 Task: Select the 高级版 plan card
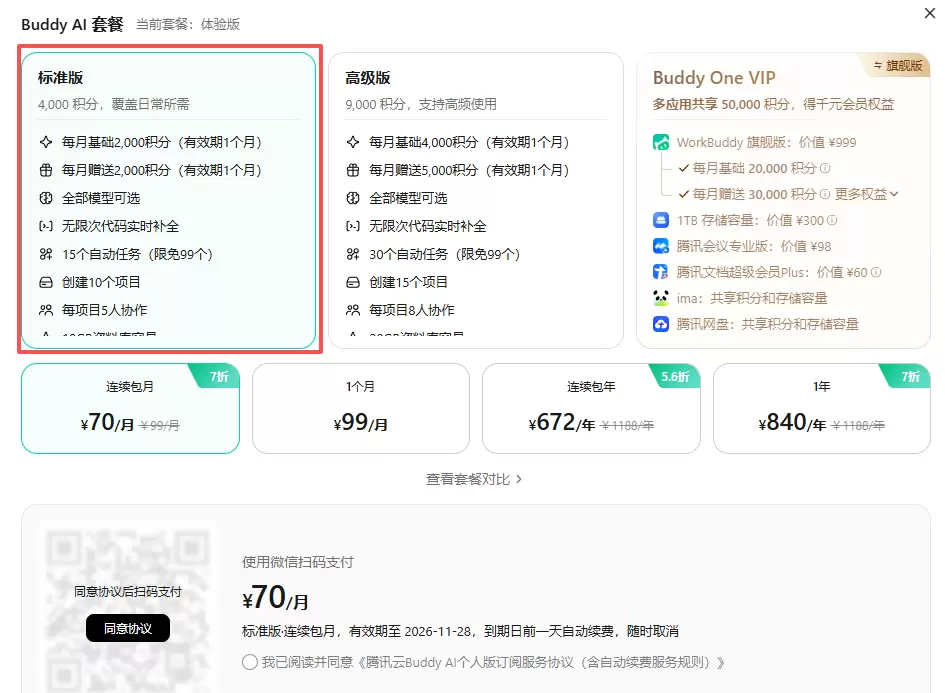(x=476, y=200)
